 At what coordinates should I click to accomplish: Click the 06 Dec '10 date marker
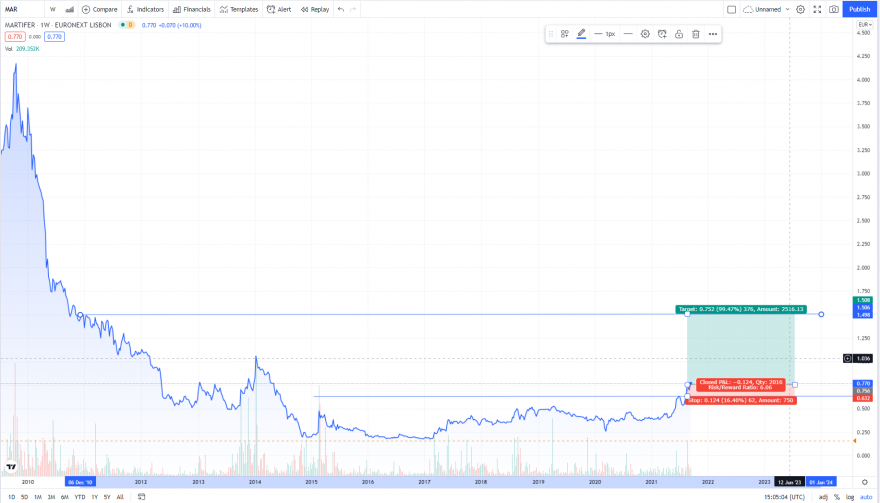[80, 482]
